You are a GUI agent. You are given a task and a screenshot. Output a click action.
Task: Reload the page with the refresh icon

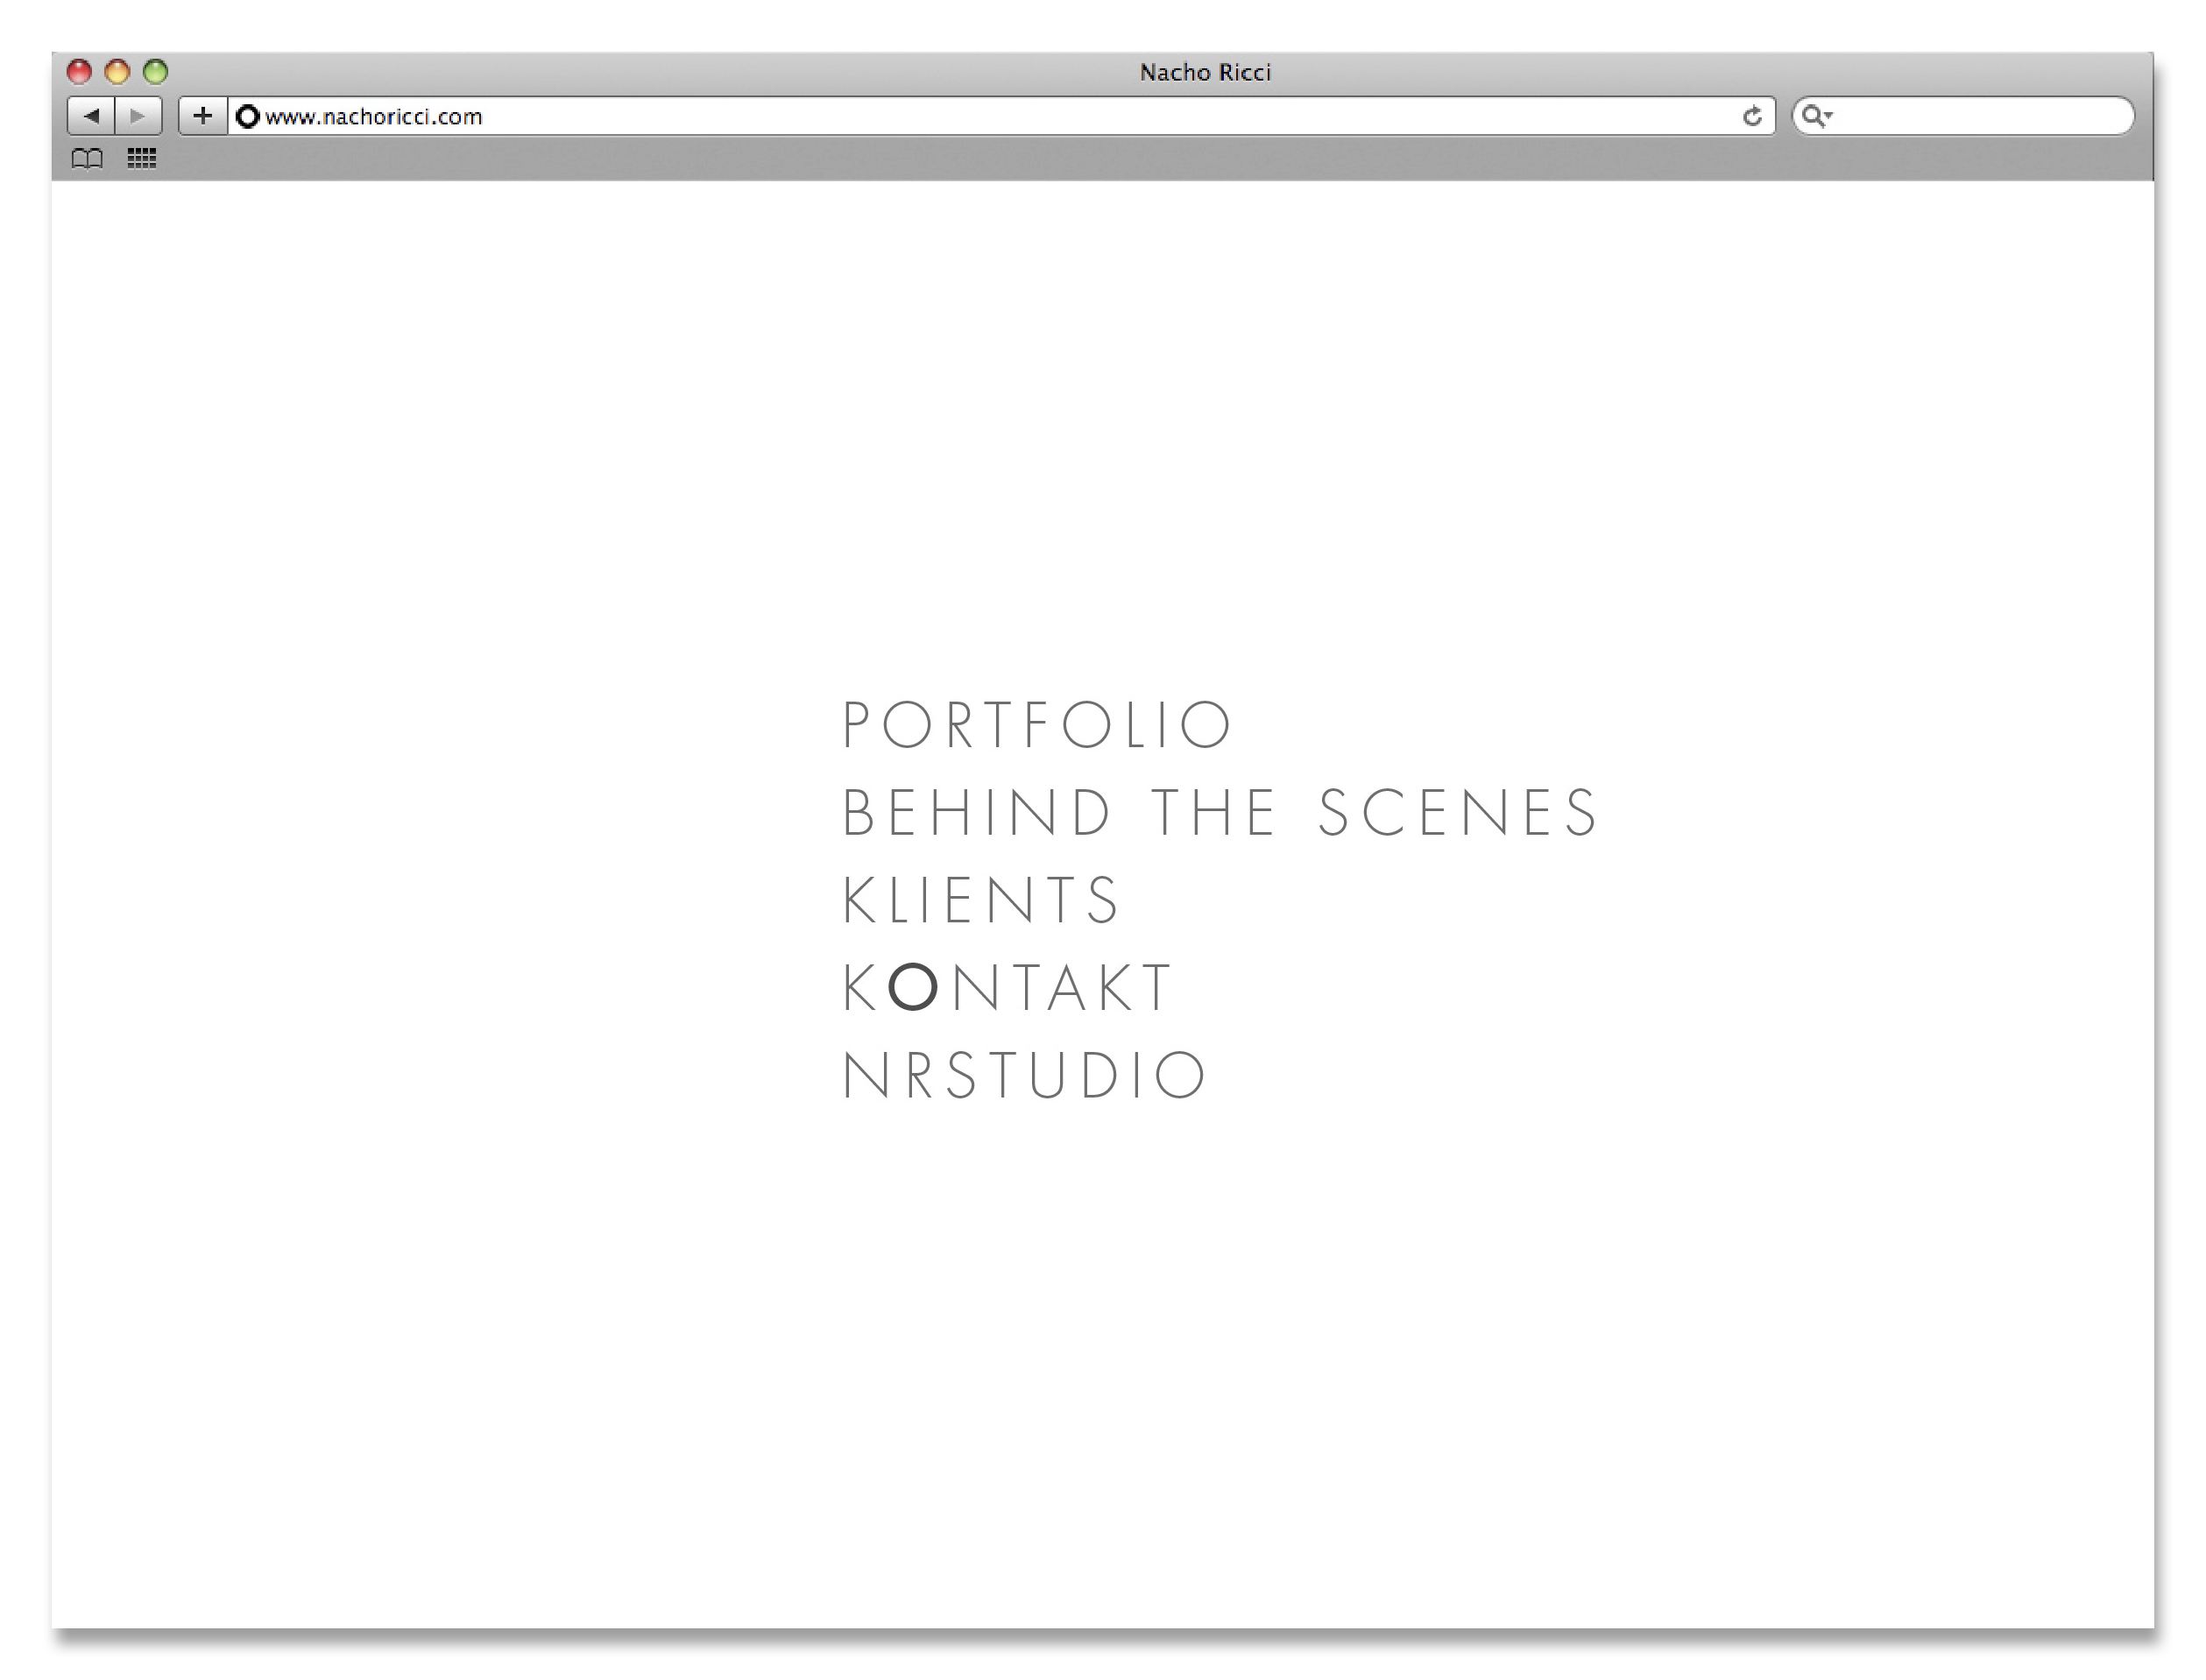tap(1751, 117)
